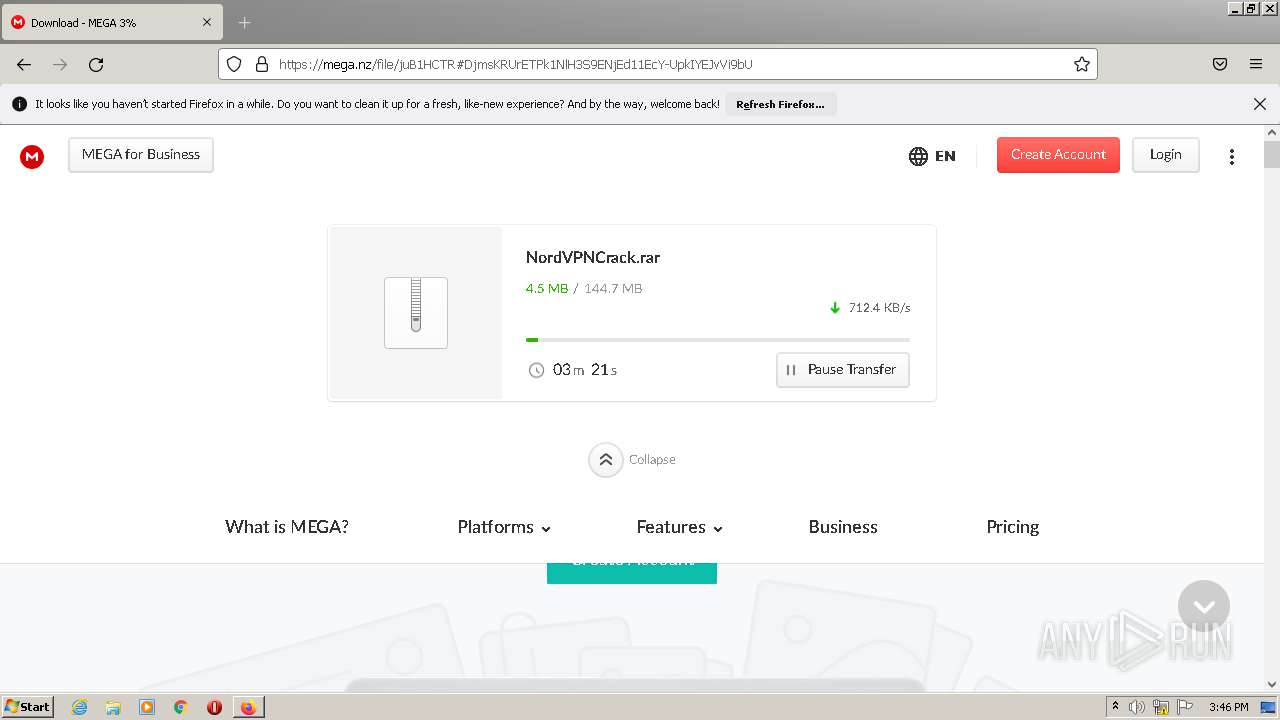Bookmark page with star icon
1280x720 pixels.
click(1081, 64)
